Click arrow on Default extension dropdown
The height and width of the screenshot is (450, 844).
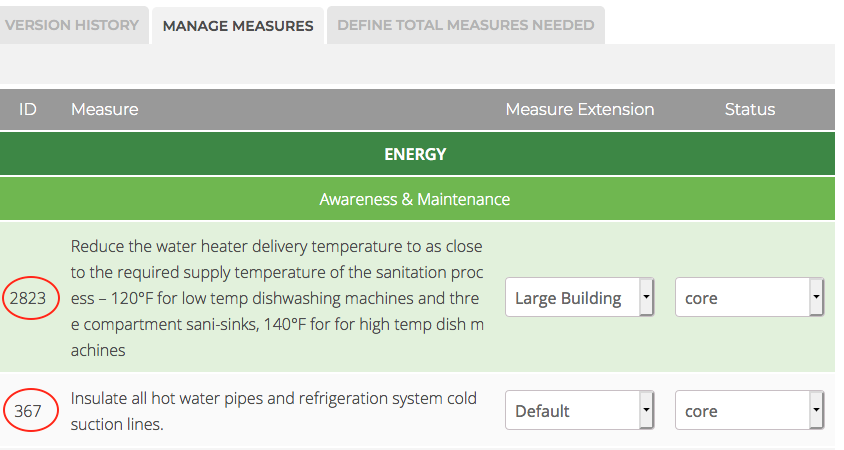click(x=646, y=410)
